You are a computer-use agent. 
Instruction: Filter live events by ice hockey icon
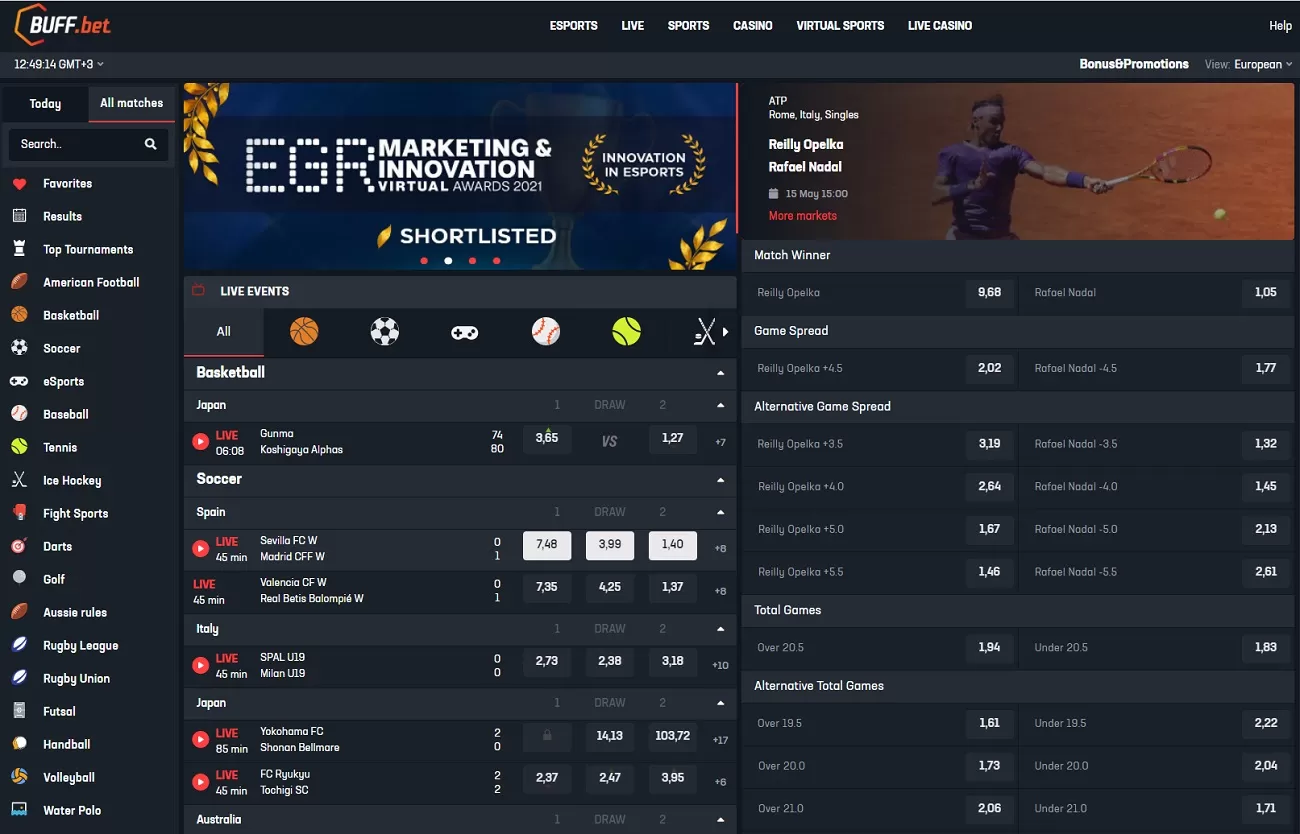click(x=705, y=332)
